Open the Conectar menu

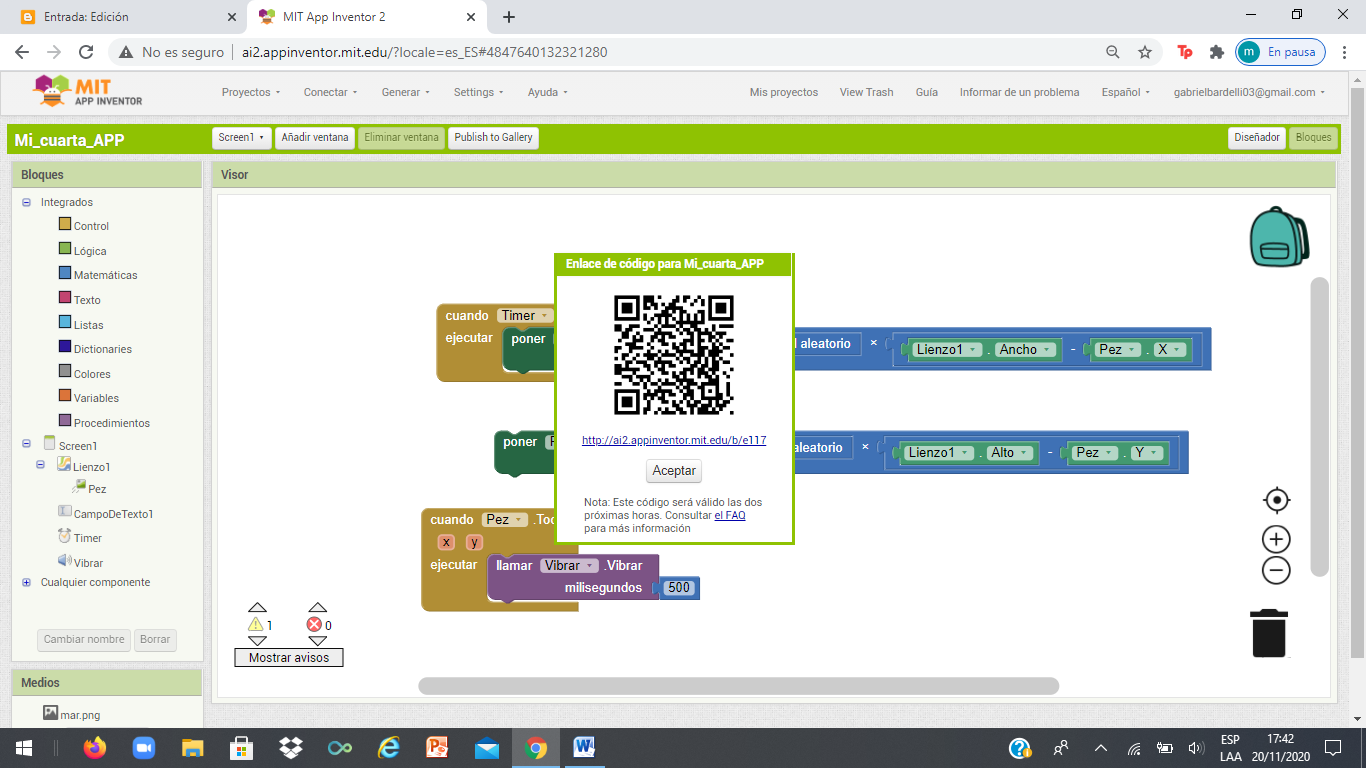pyautogui.click(x=331, y=92)
